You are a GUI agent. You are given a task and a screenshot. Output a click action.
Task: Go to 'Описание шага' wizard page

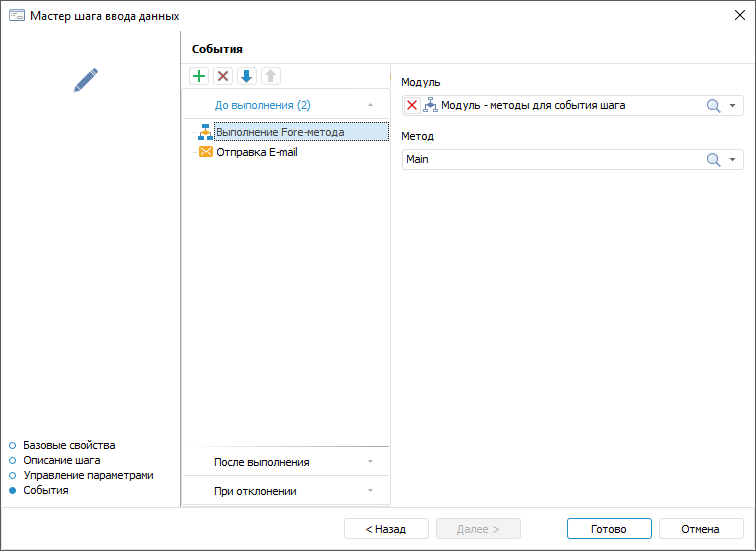[x=61, y=460]
